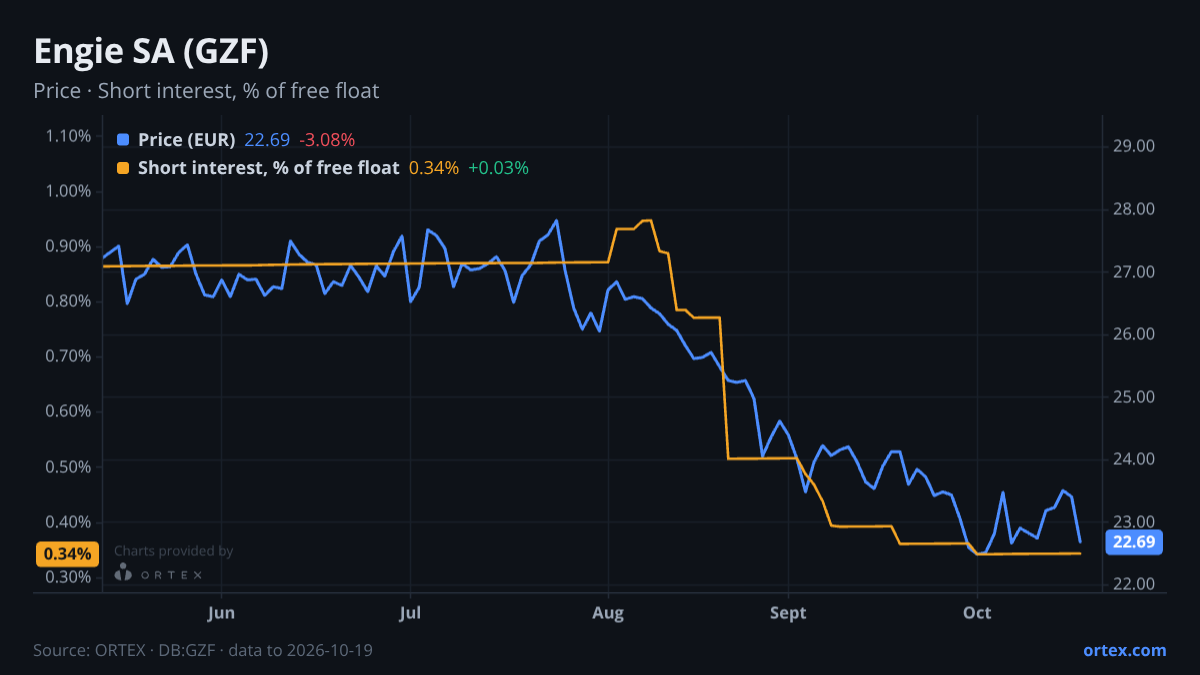Click the 0.80% left axis label
This screenshot has height=675, width=1200.
68,301
